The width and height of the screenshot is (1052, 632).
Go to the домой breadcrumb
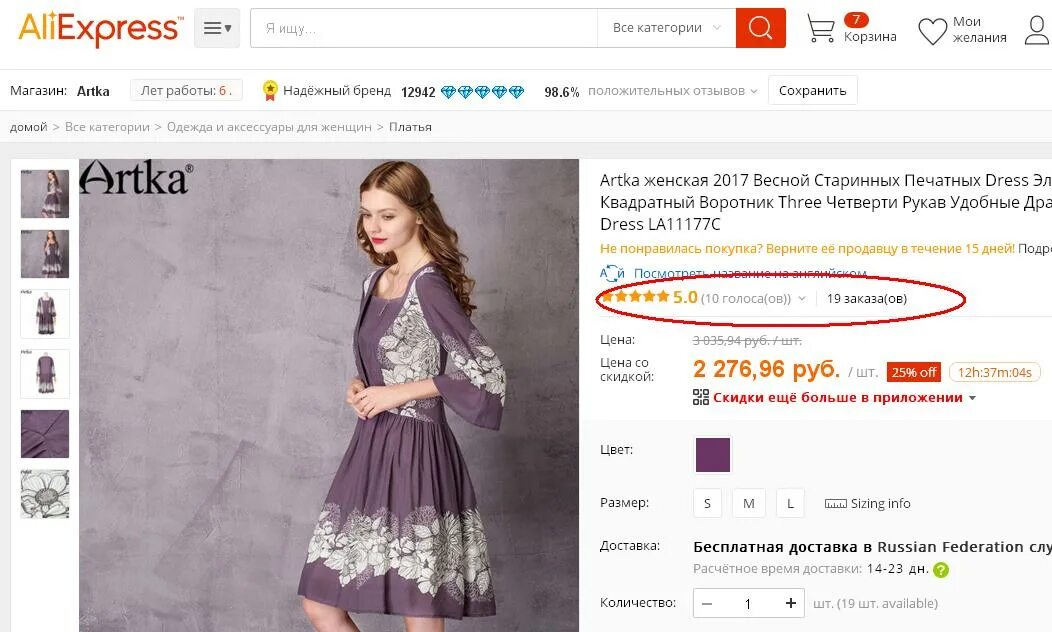pyautogui.click(x=28, y=127)
